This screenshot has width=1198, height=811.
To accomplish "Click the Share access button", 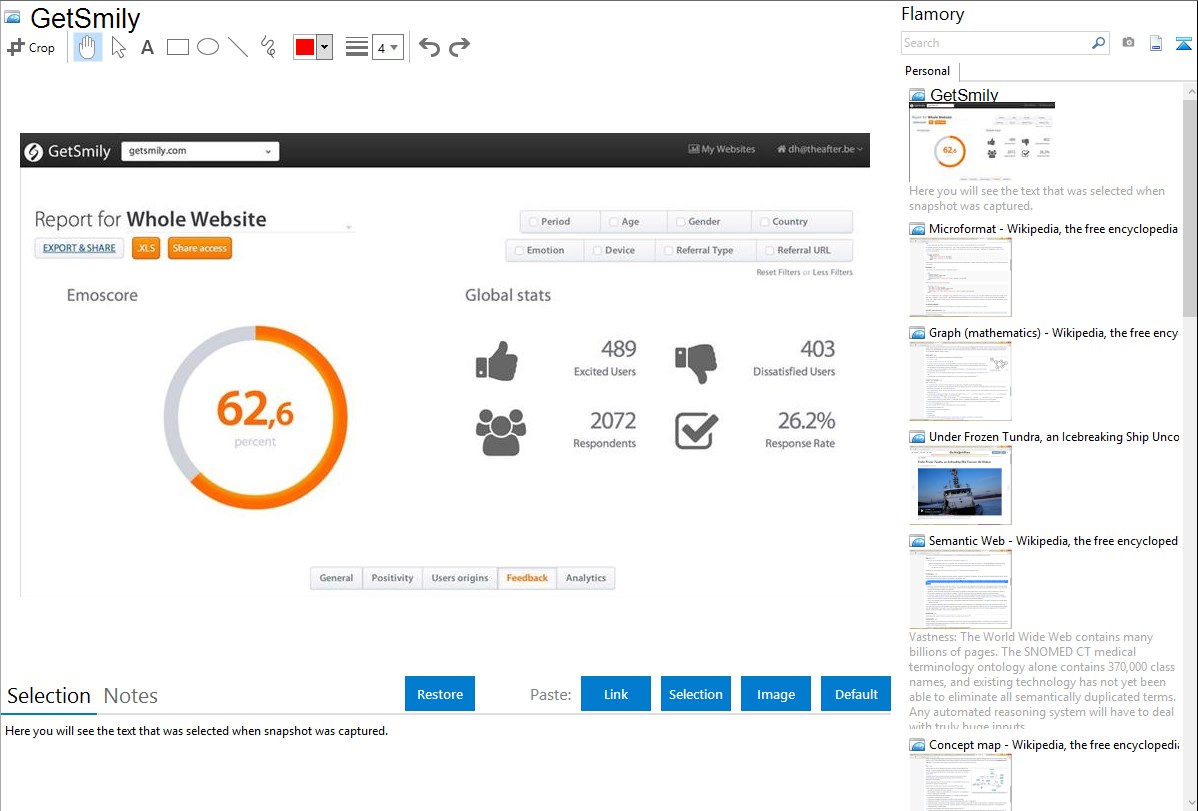I will click(199, 248).
